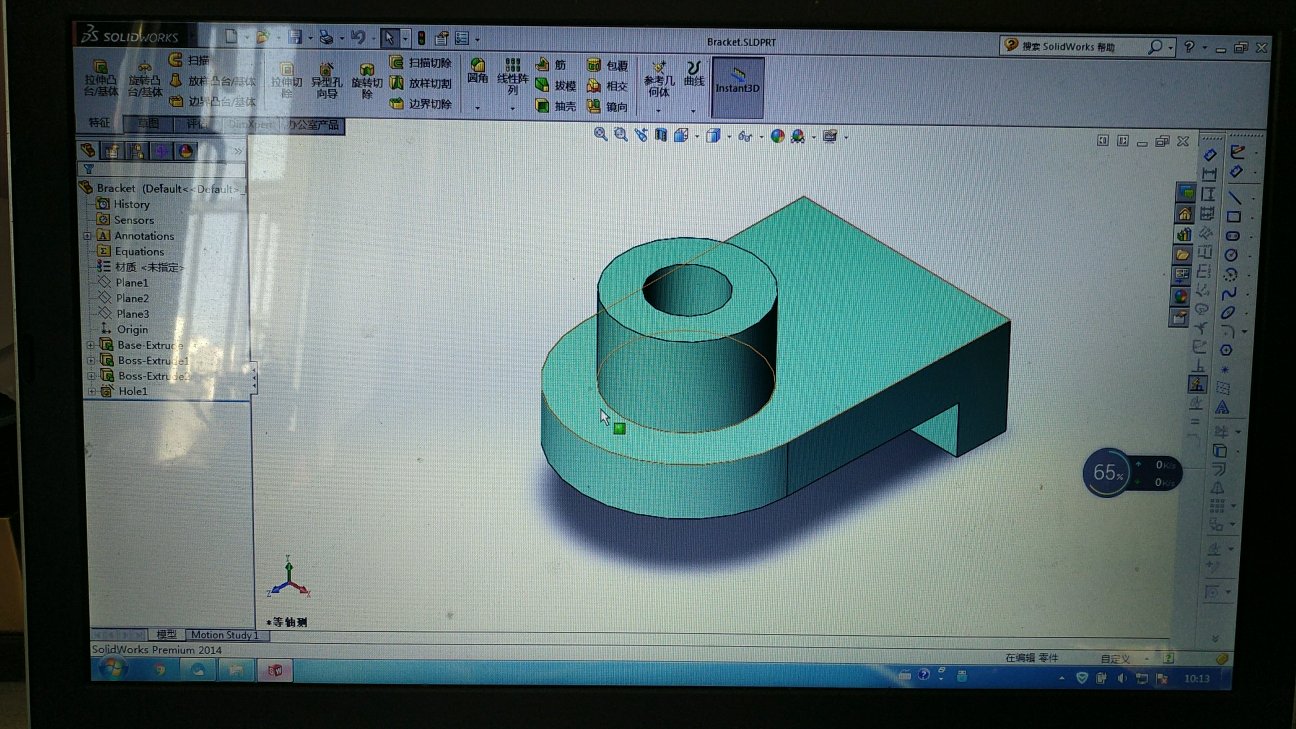This screenshot has width=1296, height=729.
Task: Open the Hole Wizard (异型孔向导)
Action: click(x=326, y=80)
